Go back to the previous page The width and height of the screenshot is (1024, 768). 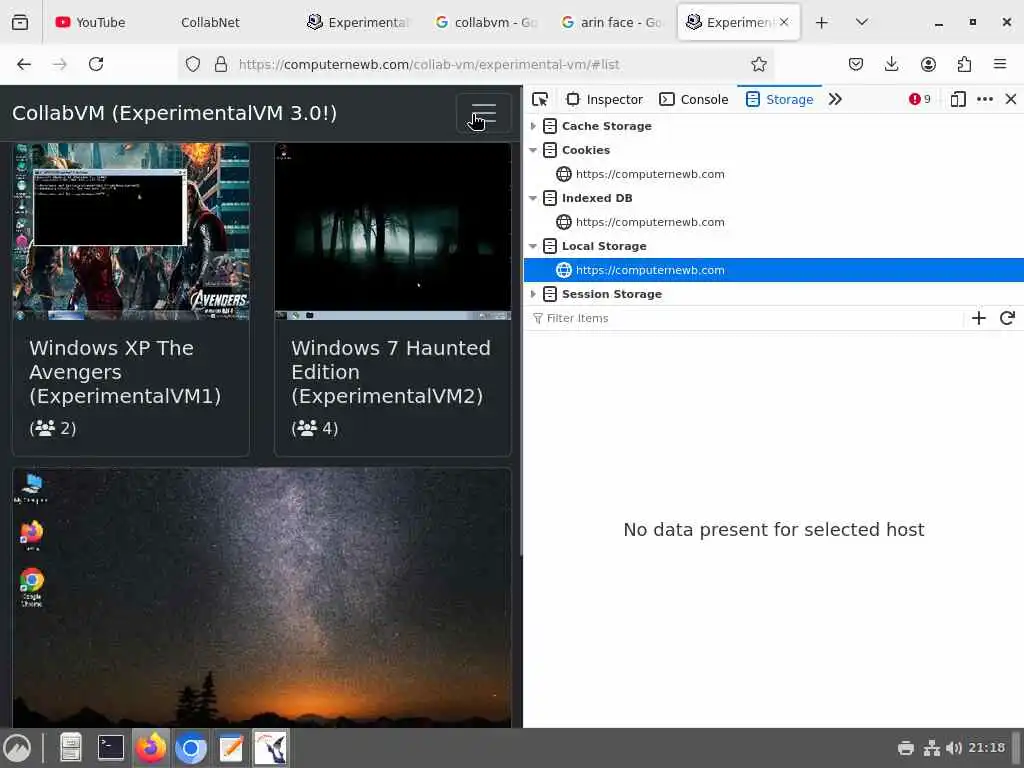point(24,64)
